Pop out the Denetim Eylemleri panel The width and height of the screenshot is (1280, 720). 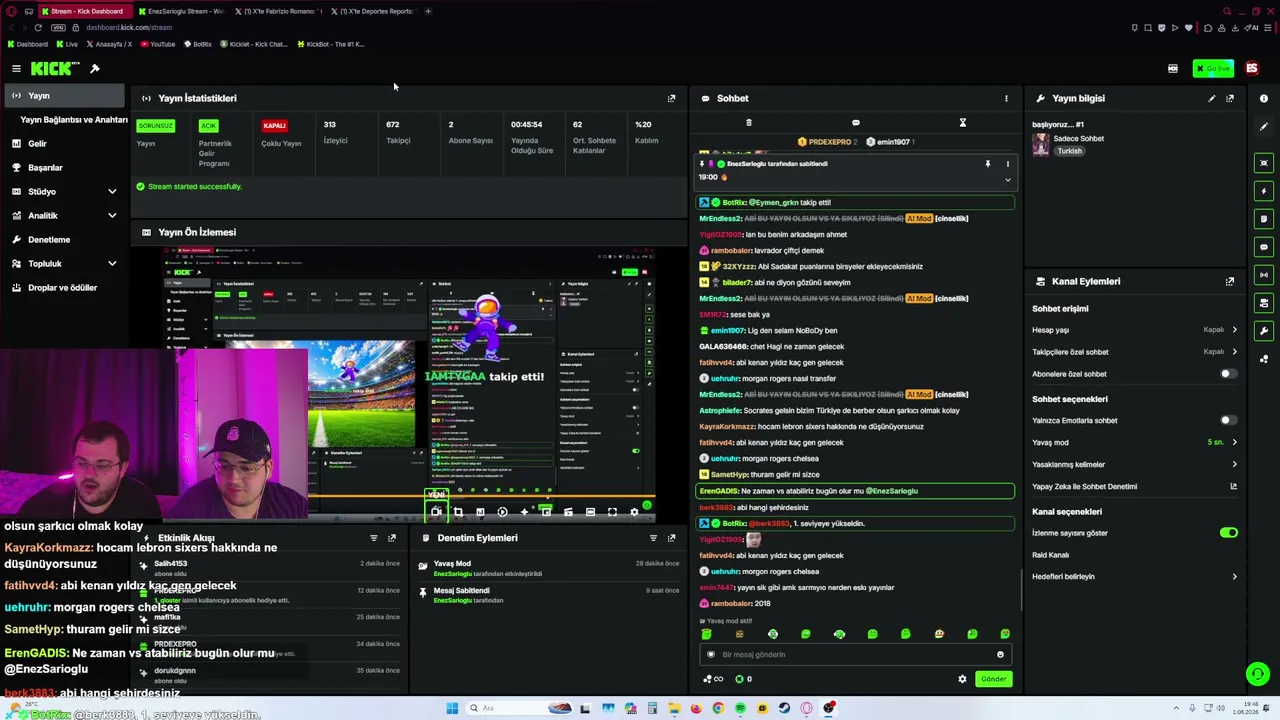(x=671, y=538)
